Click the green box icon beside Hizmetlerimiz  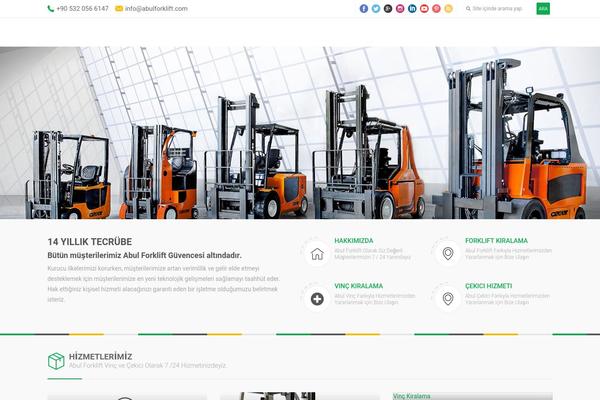pyautogui.click(x=56, y=361)
